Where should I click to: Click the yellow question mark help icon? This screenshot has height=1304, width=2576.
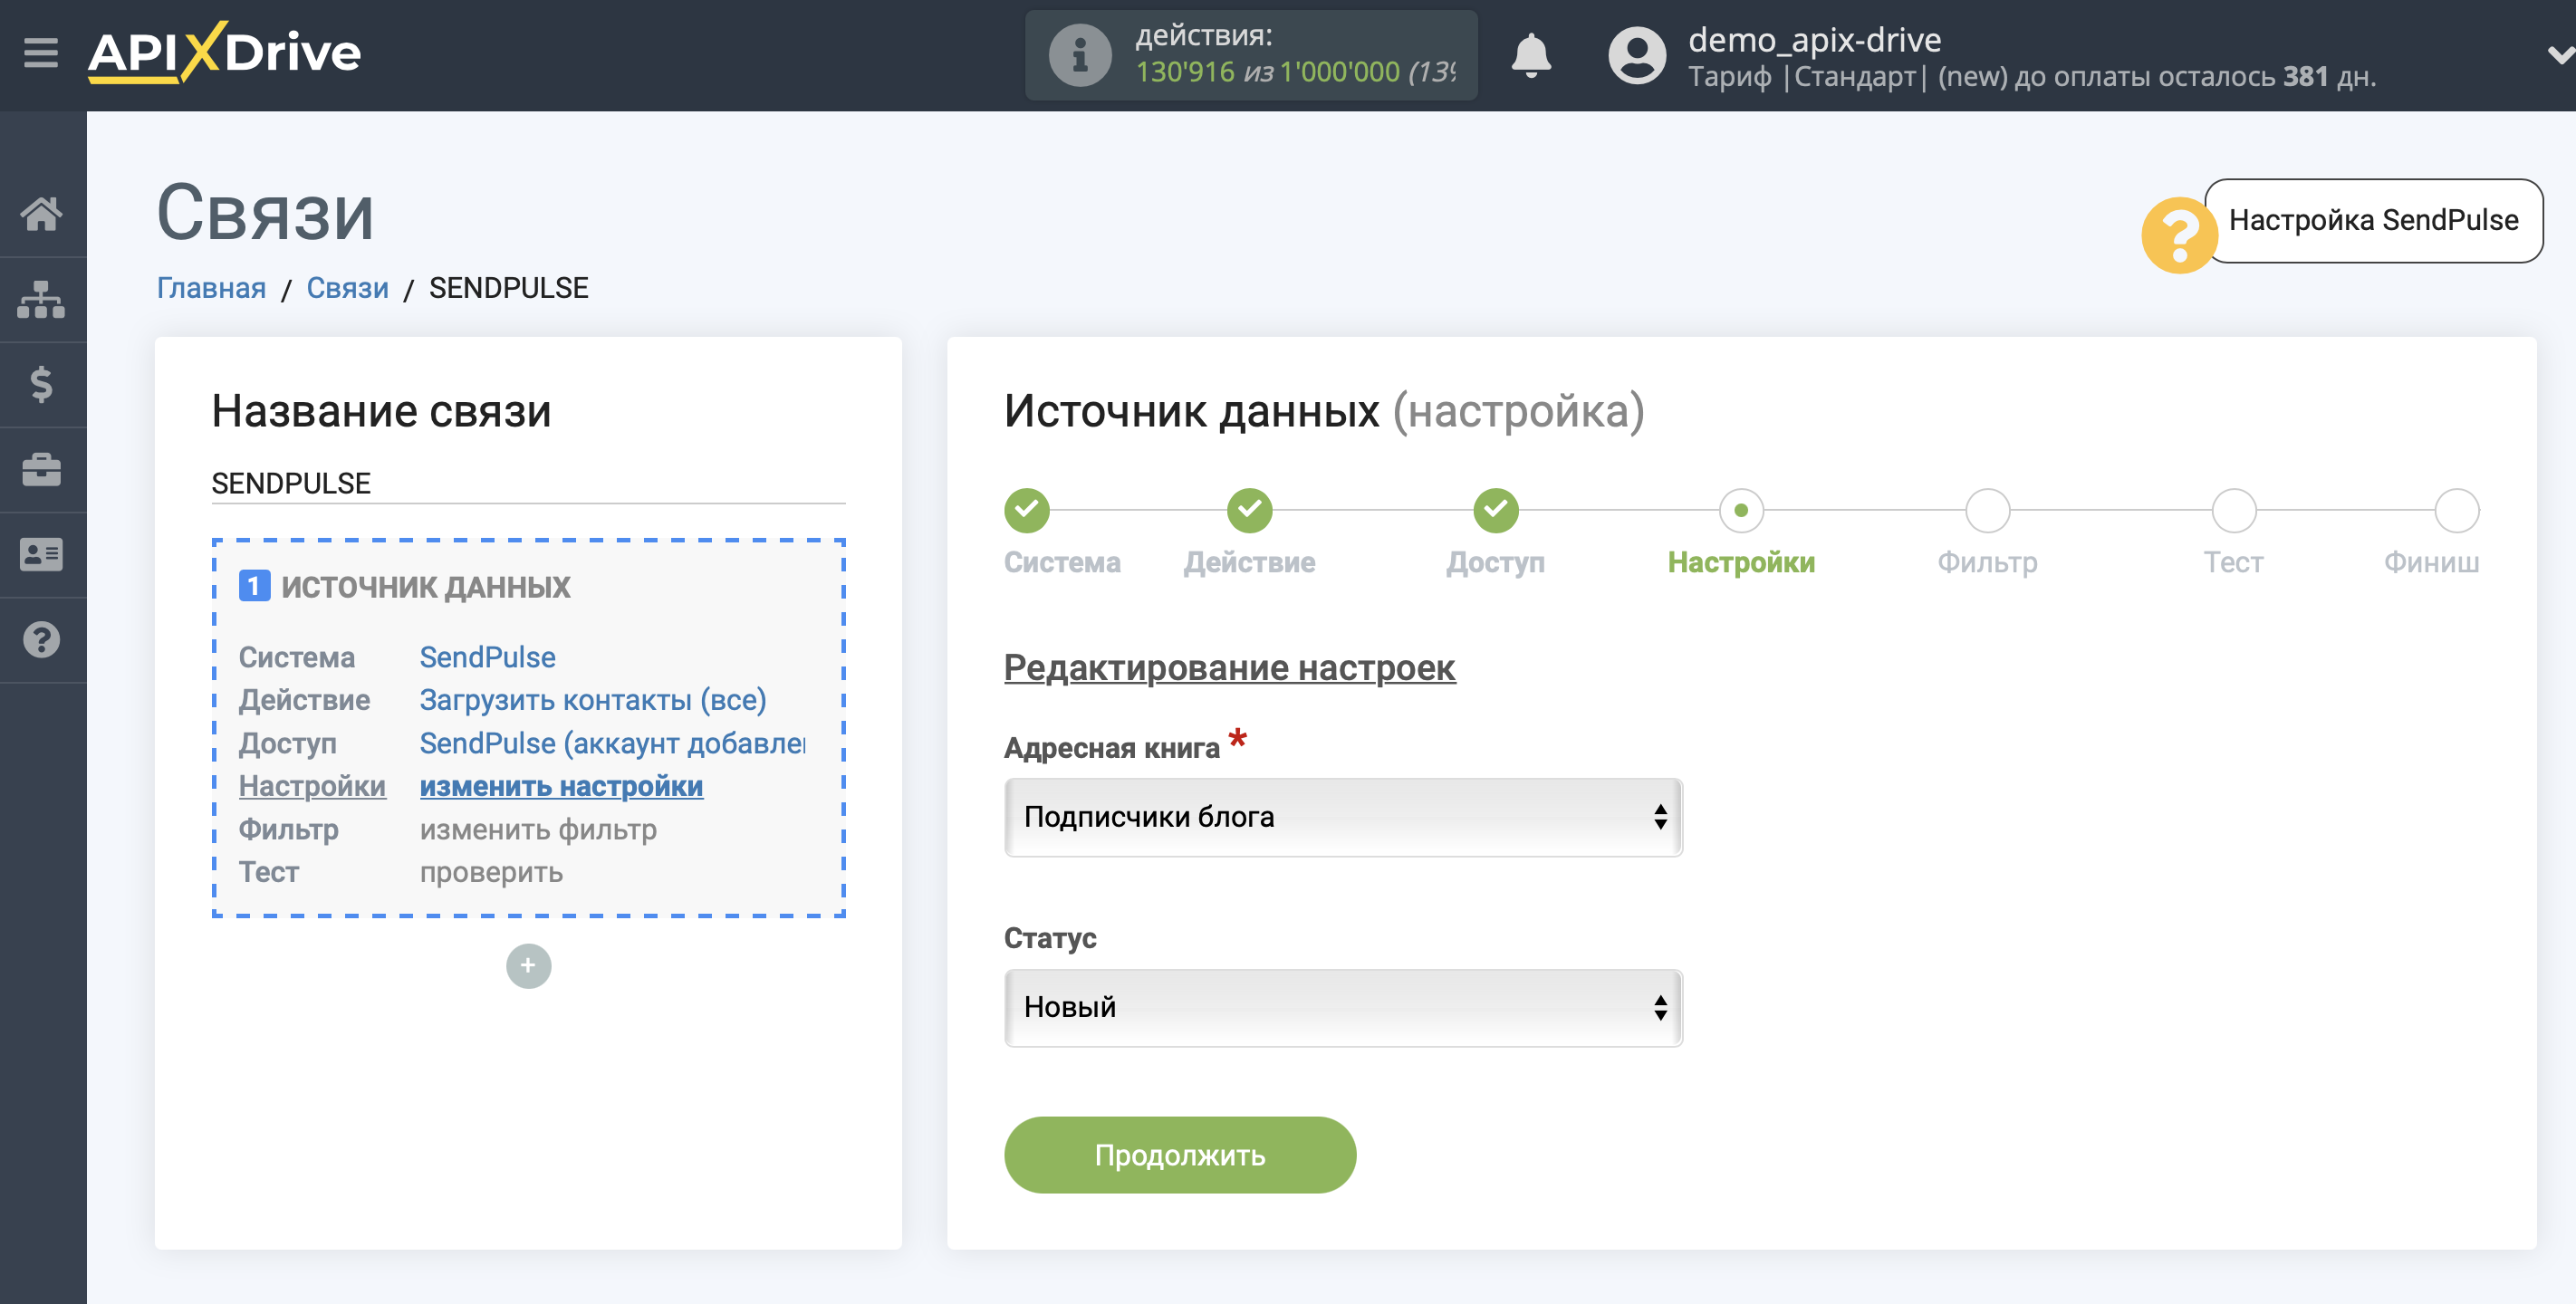(x=2179, y=235)
